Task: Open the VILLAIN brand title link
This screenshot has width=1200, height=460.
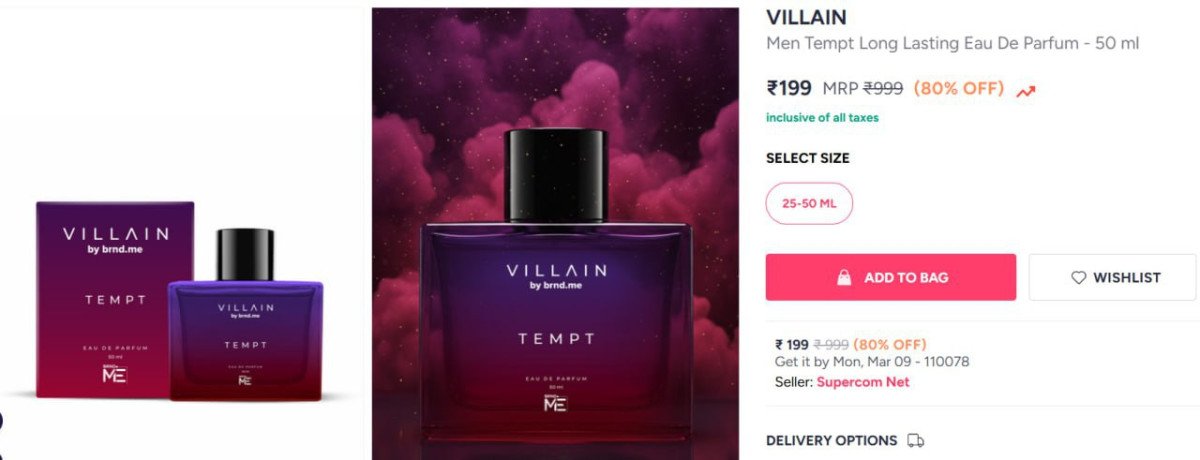Action: pos(806,17)
